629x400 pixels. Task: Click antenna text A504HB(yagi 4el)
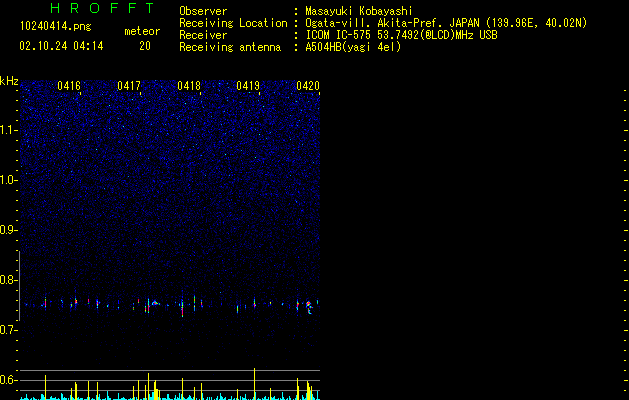353,47
